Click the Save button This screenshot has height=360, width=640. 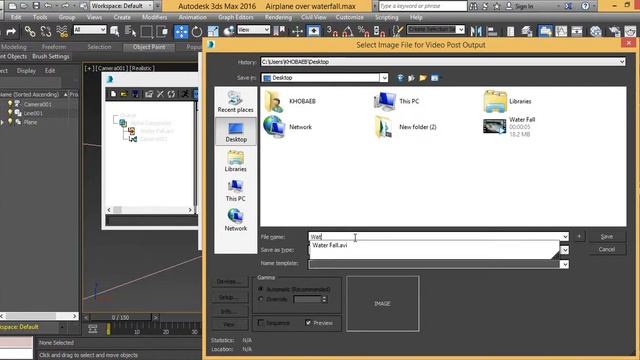607,236
